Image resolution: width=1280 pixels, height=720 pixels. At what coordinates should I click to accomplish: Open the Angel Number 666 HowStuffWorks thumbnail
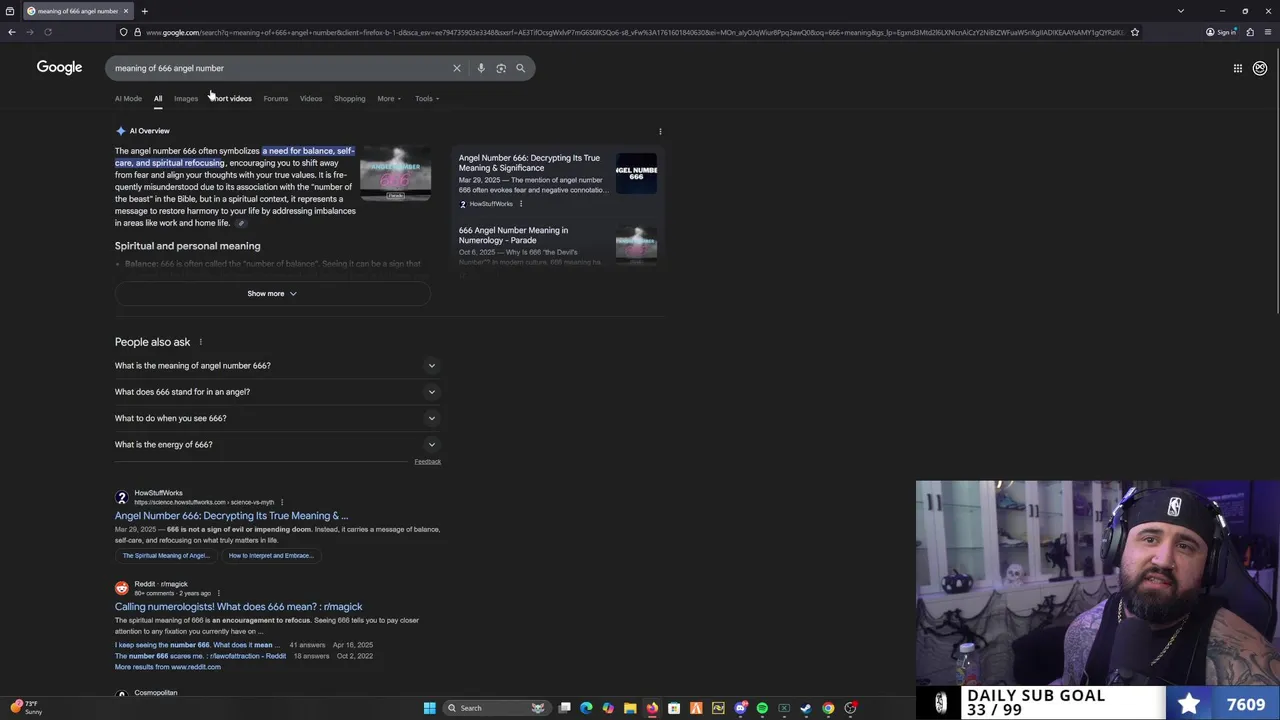click(x=636, y=173)
